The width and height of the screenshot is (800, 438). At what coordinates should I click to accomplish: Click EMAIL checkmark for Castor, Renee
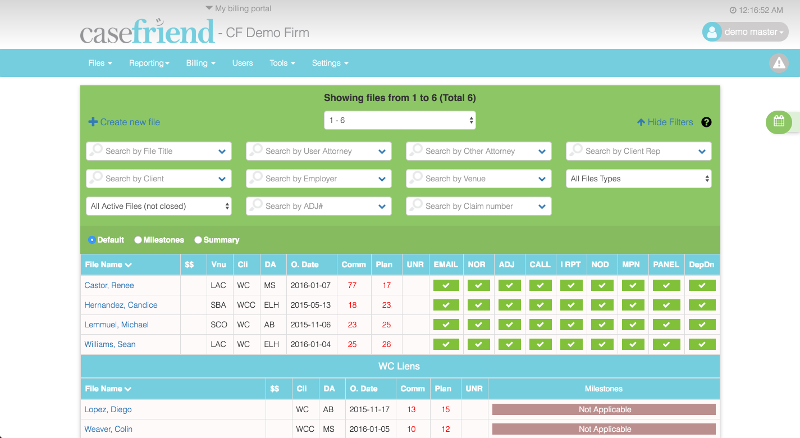click(447, 285)
